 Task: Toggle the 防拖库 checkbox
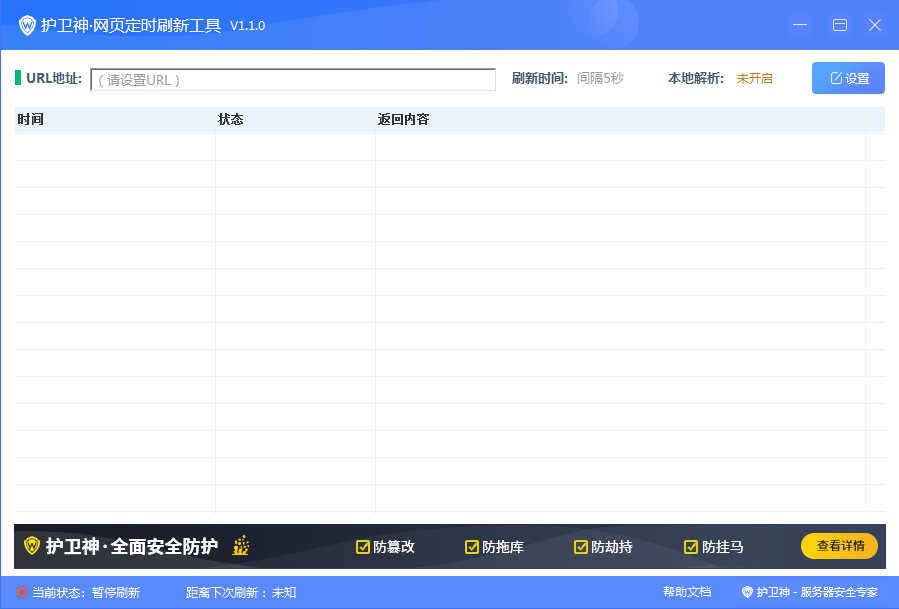472,547
